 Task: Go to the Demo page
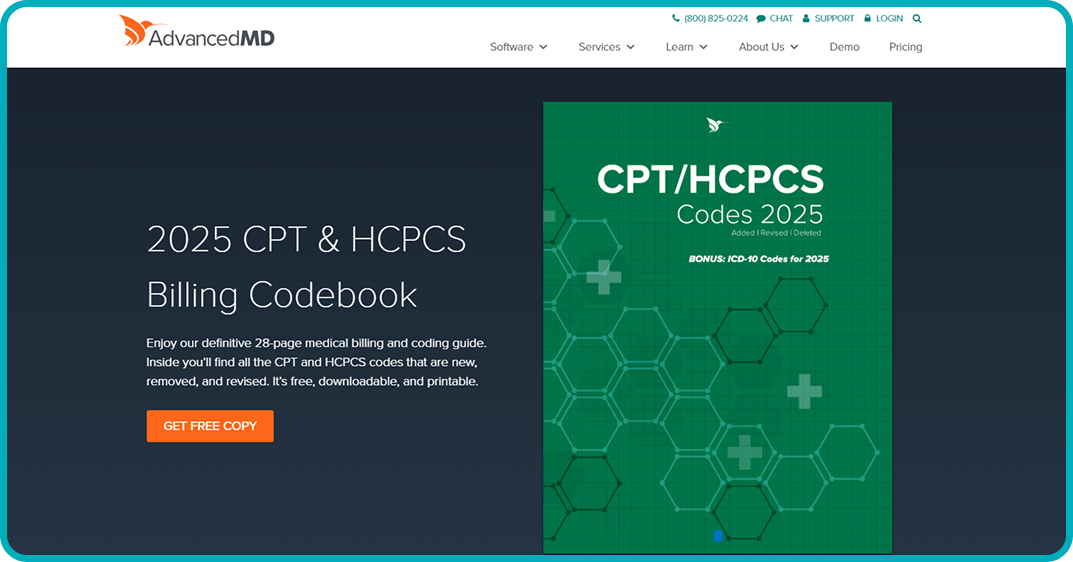coord(844,47)
